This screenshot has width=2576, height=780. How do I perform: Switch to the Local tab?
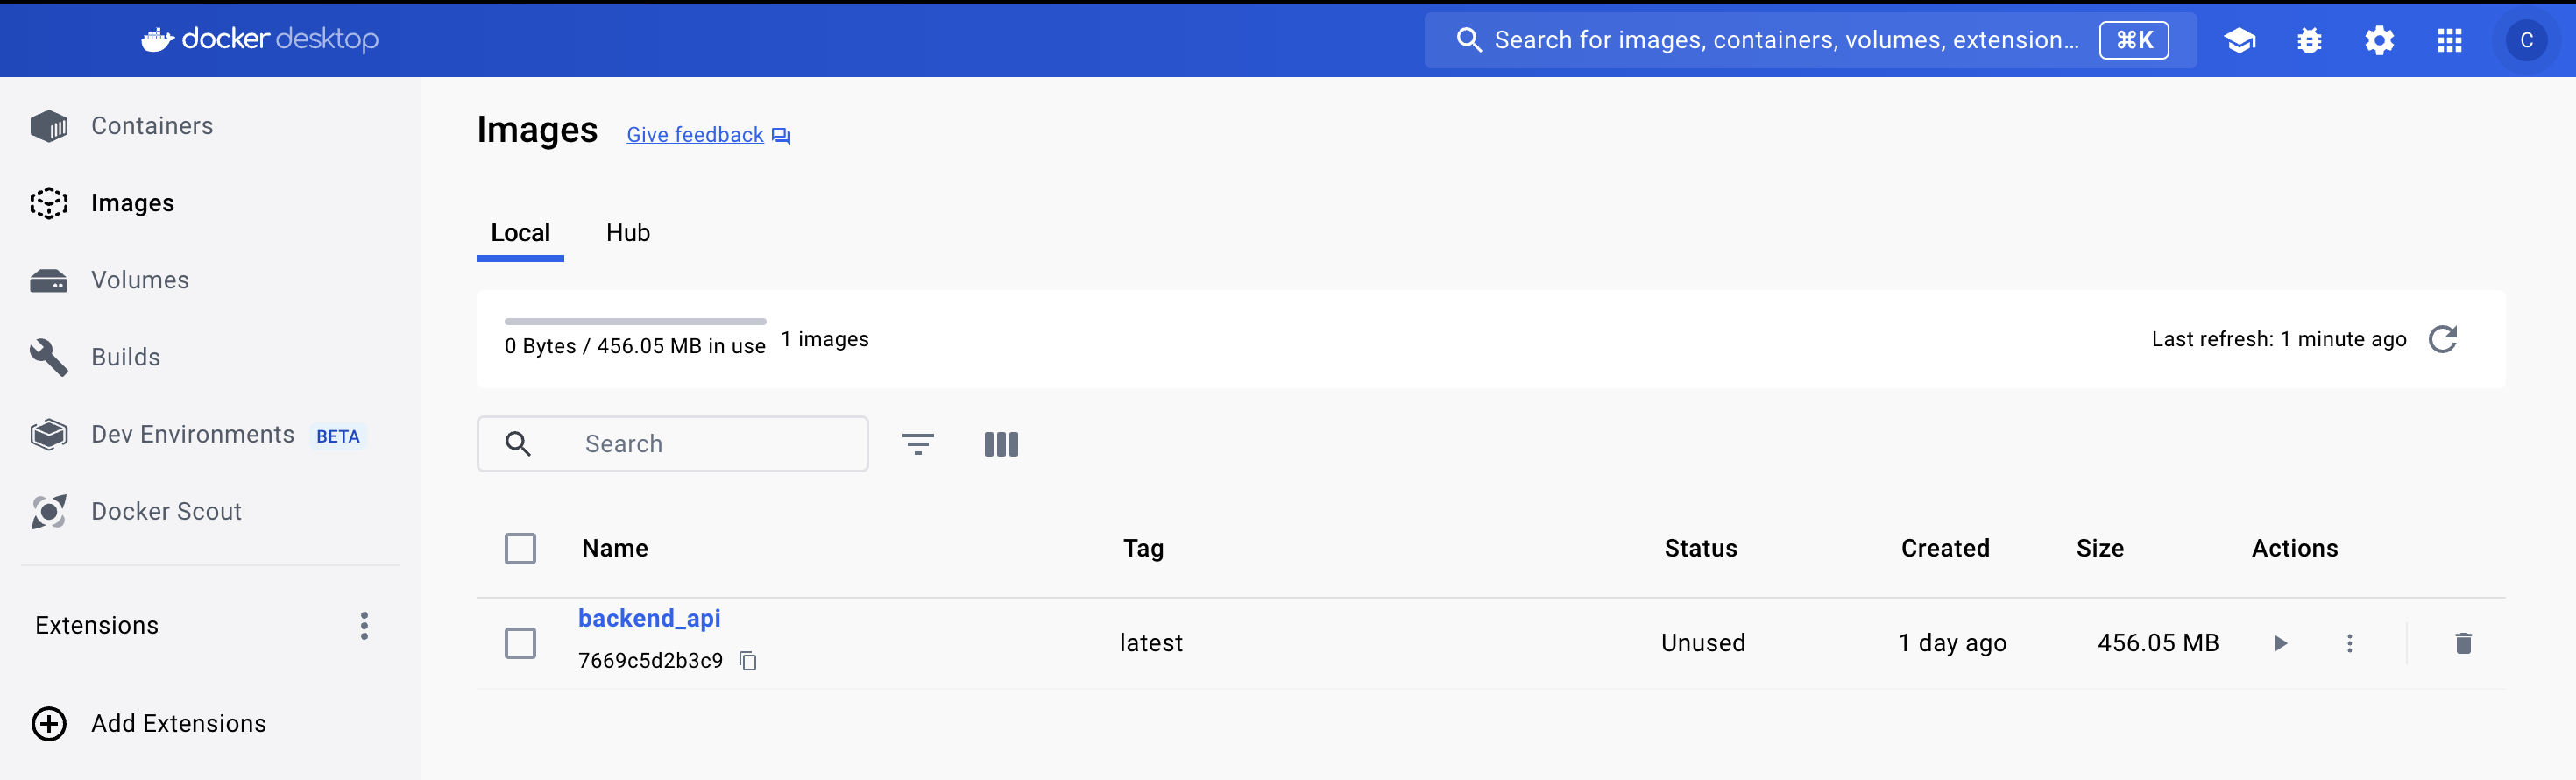[x=520, y=233]
